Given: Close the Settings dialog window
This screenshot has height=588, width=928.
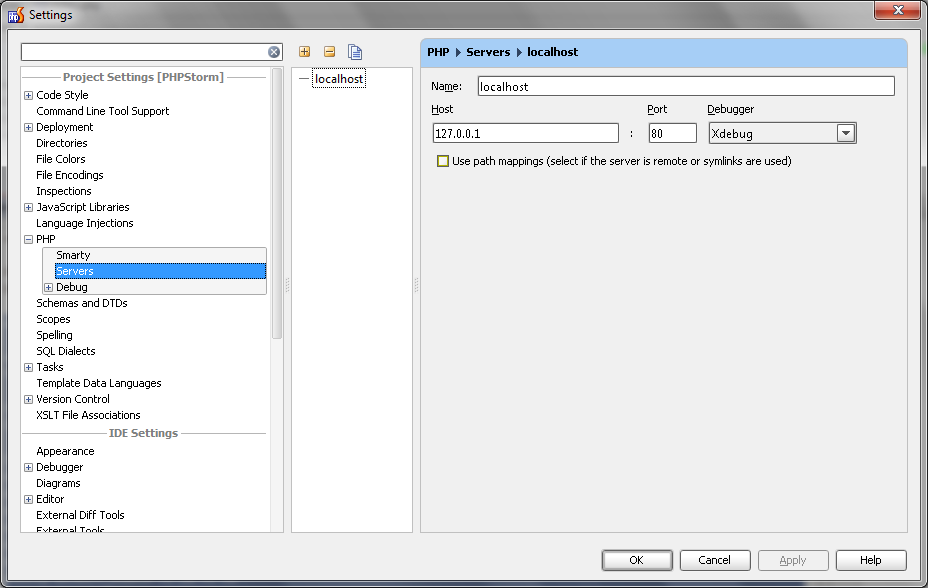Looking at the screenshot, I should pos(898,10).
